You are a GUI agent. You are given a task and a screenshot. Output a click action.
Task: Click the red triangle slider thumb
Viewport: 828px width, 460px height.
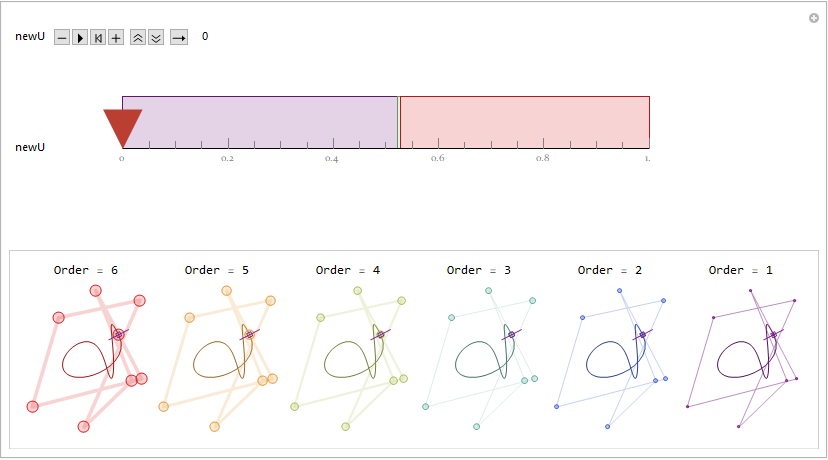(123, 128)
